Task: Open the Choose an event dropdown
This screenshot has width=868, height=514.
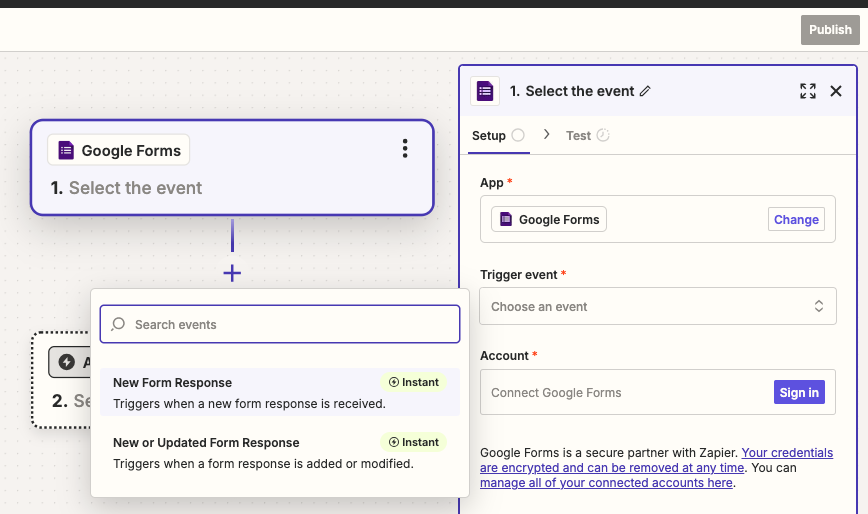Action: [658, 306]
